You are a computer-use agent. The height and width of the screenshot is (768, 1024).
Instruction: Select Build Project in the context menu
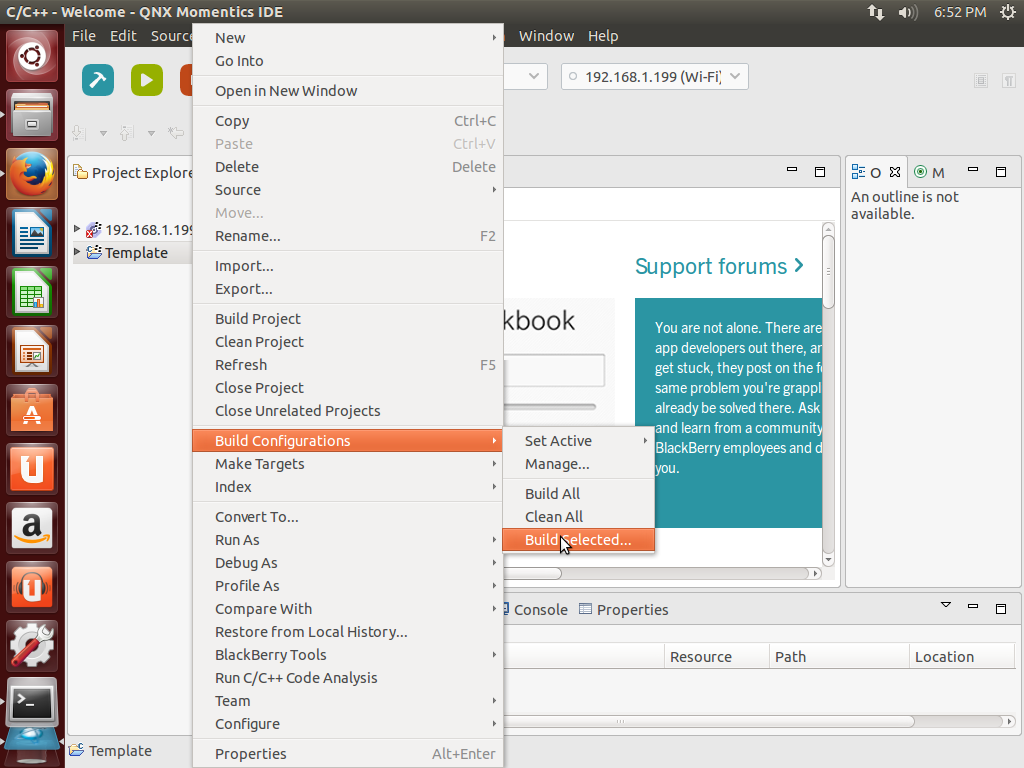pyautogui.click(x=348, y=319)
